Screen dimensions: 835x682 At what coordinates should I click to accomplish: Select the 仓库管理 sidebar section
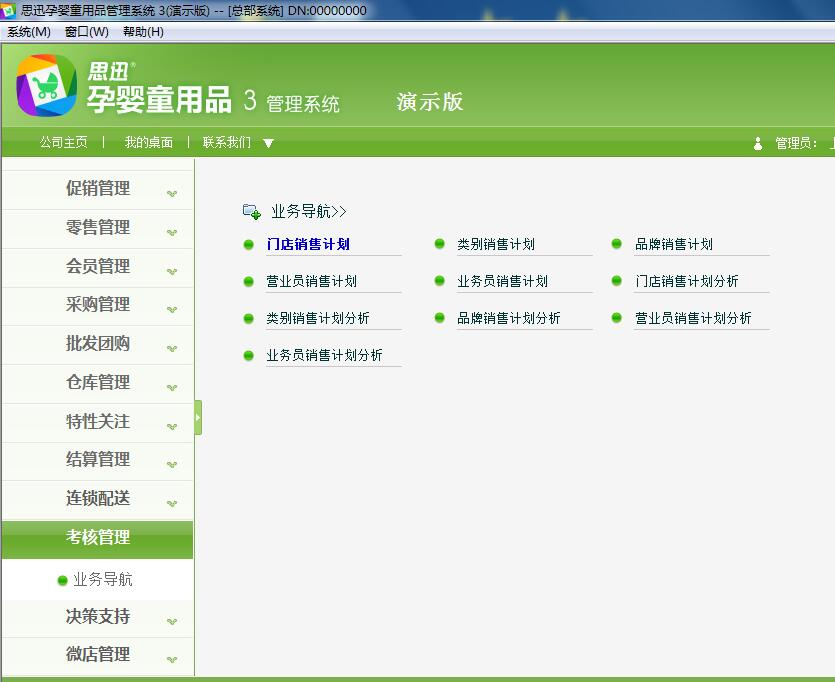[x=97, y=383]
